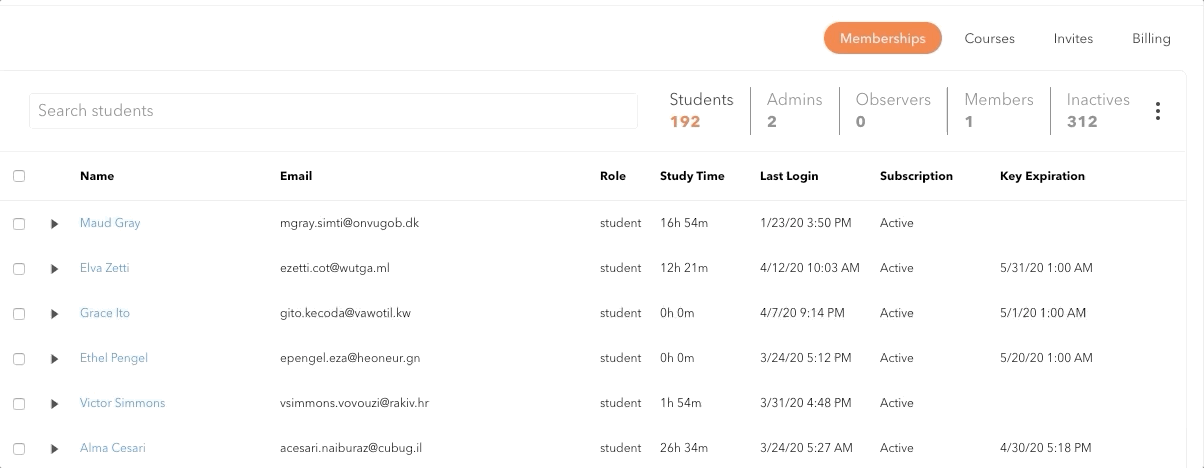Expand the Elva Zetti row arrow
This screenshot has height=468, width=1204.
55,269
